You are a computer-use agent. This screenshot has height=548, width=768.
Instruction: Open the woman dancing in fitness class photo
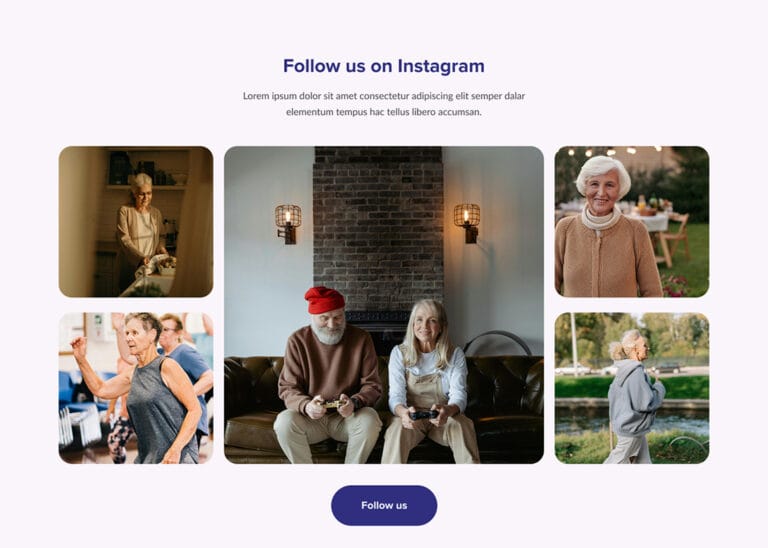[136, 388]
